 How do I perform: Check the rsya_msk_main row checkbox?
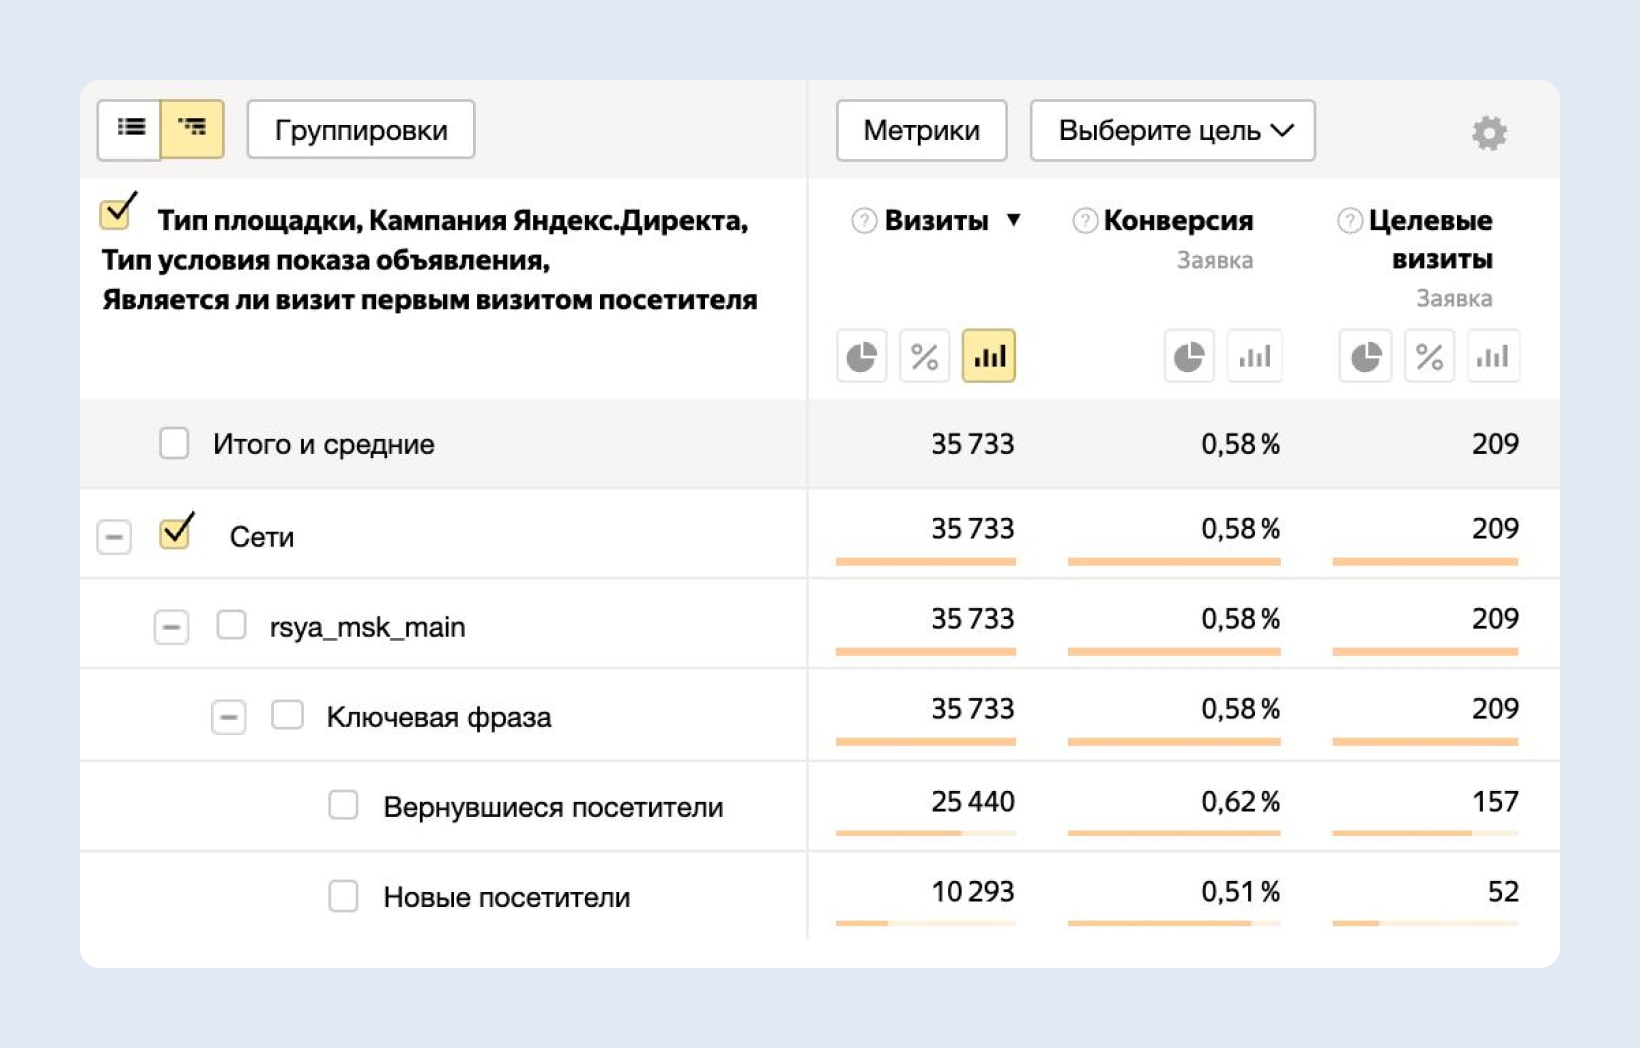232,625
